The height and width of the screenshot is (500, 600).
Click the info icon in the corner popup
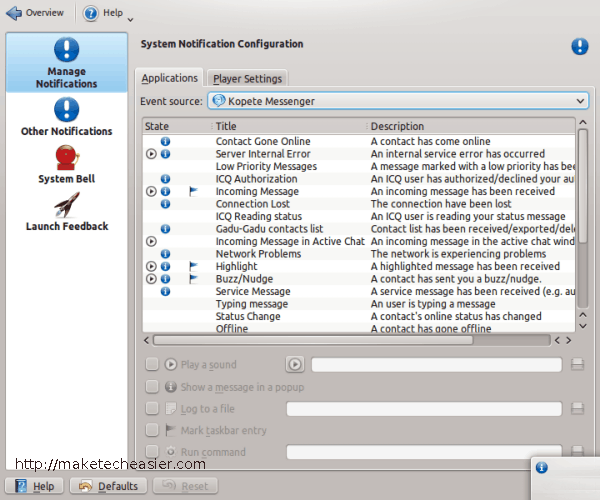[541, 467]
